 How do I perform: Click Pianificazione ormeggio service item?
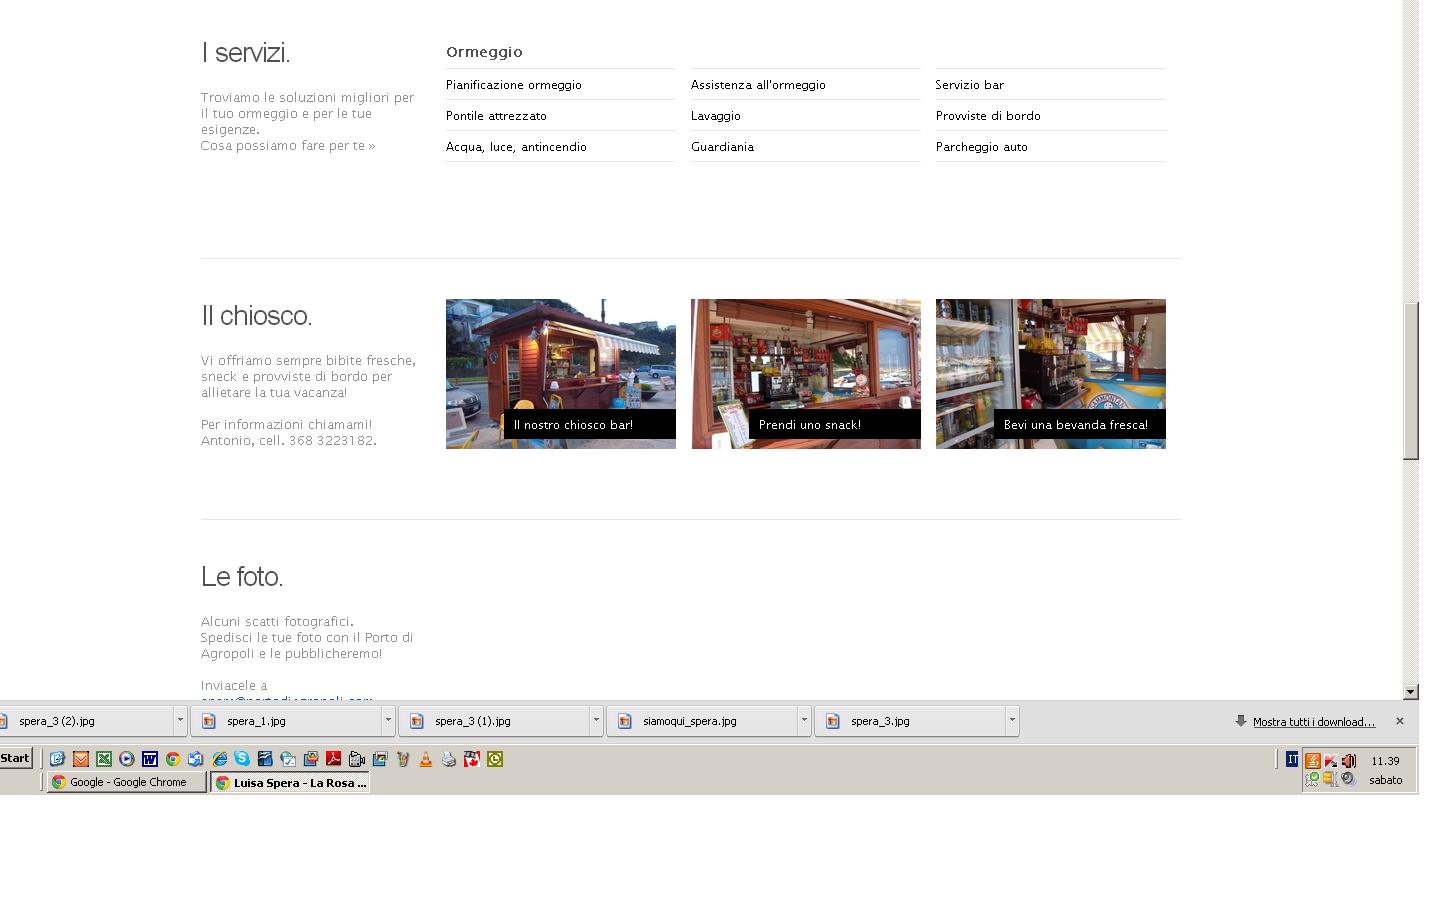514,85
